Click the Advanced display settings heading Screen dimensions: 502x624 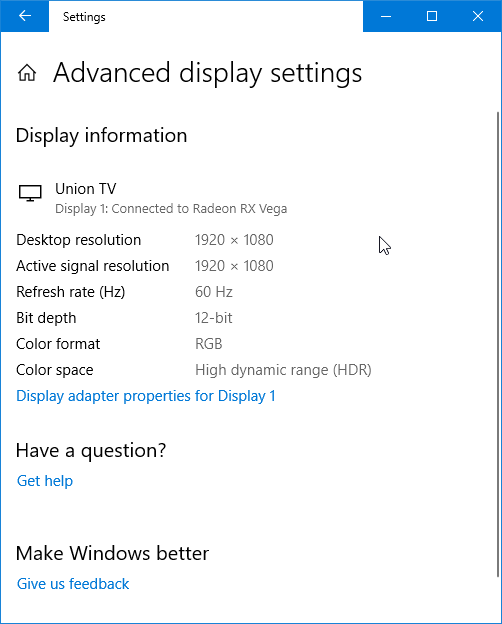coord(207,73)
